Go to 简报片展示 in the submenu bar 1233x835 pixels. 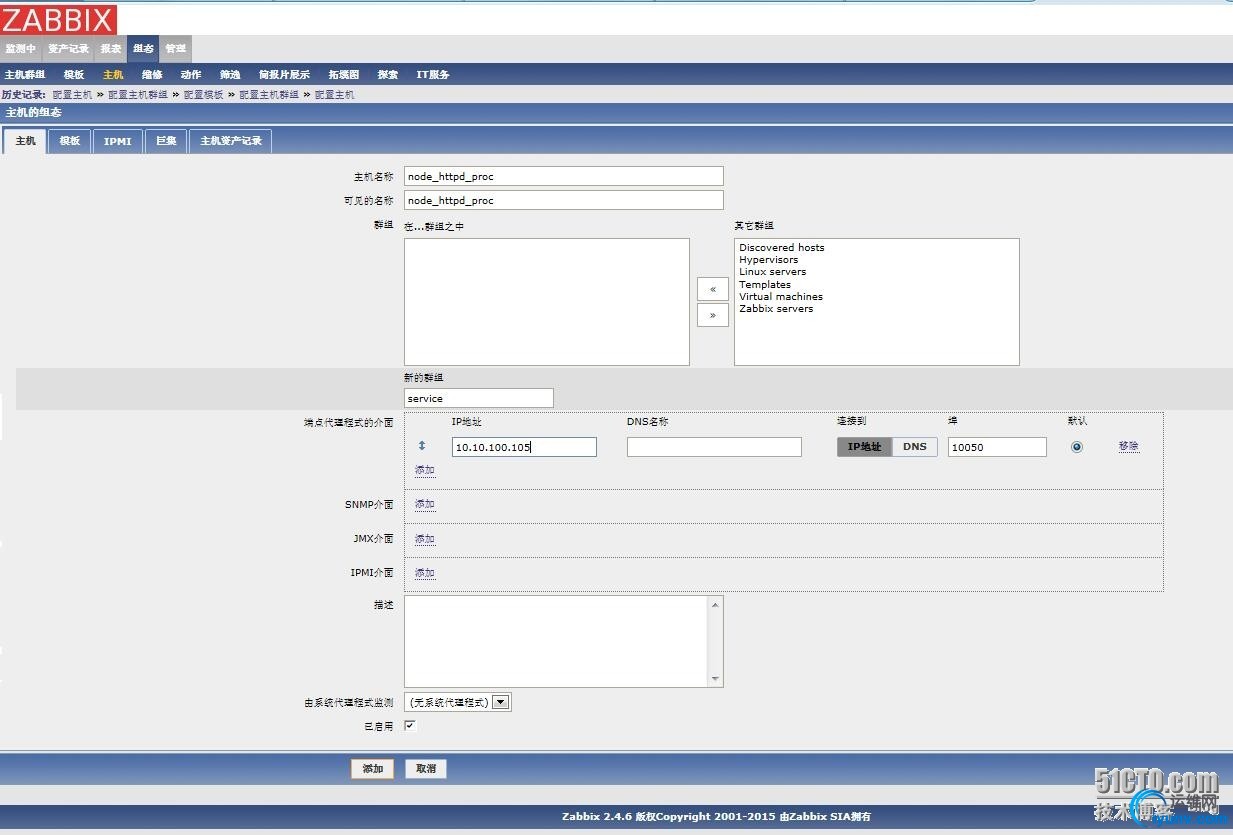pyautogui.click(x=285, y=75)
